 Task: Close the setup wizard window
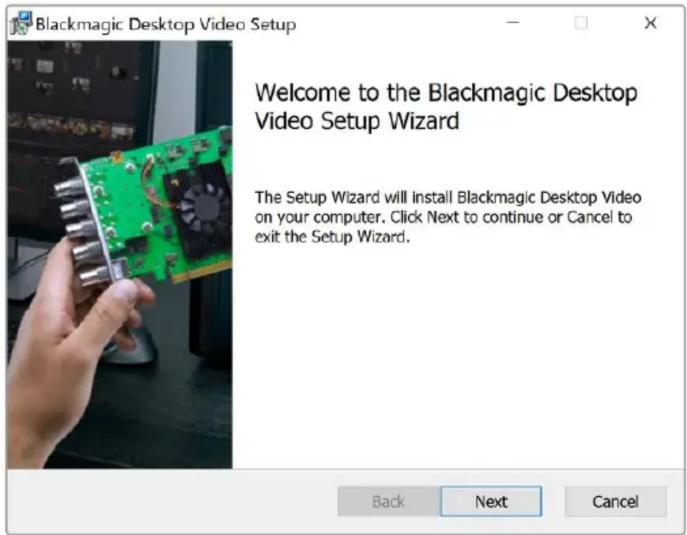651,23
